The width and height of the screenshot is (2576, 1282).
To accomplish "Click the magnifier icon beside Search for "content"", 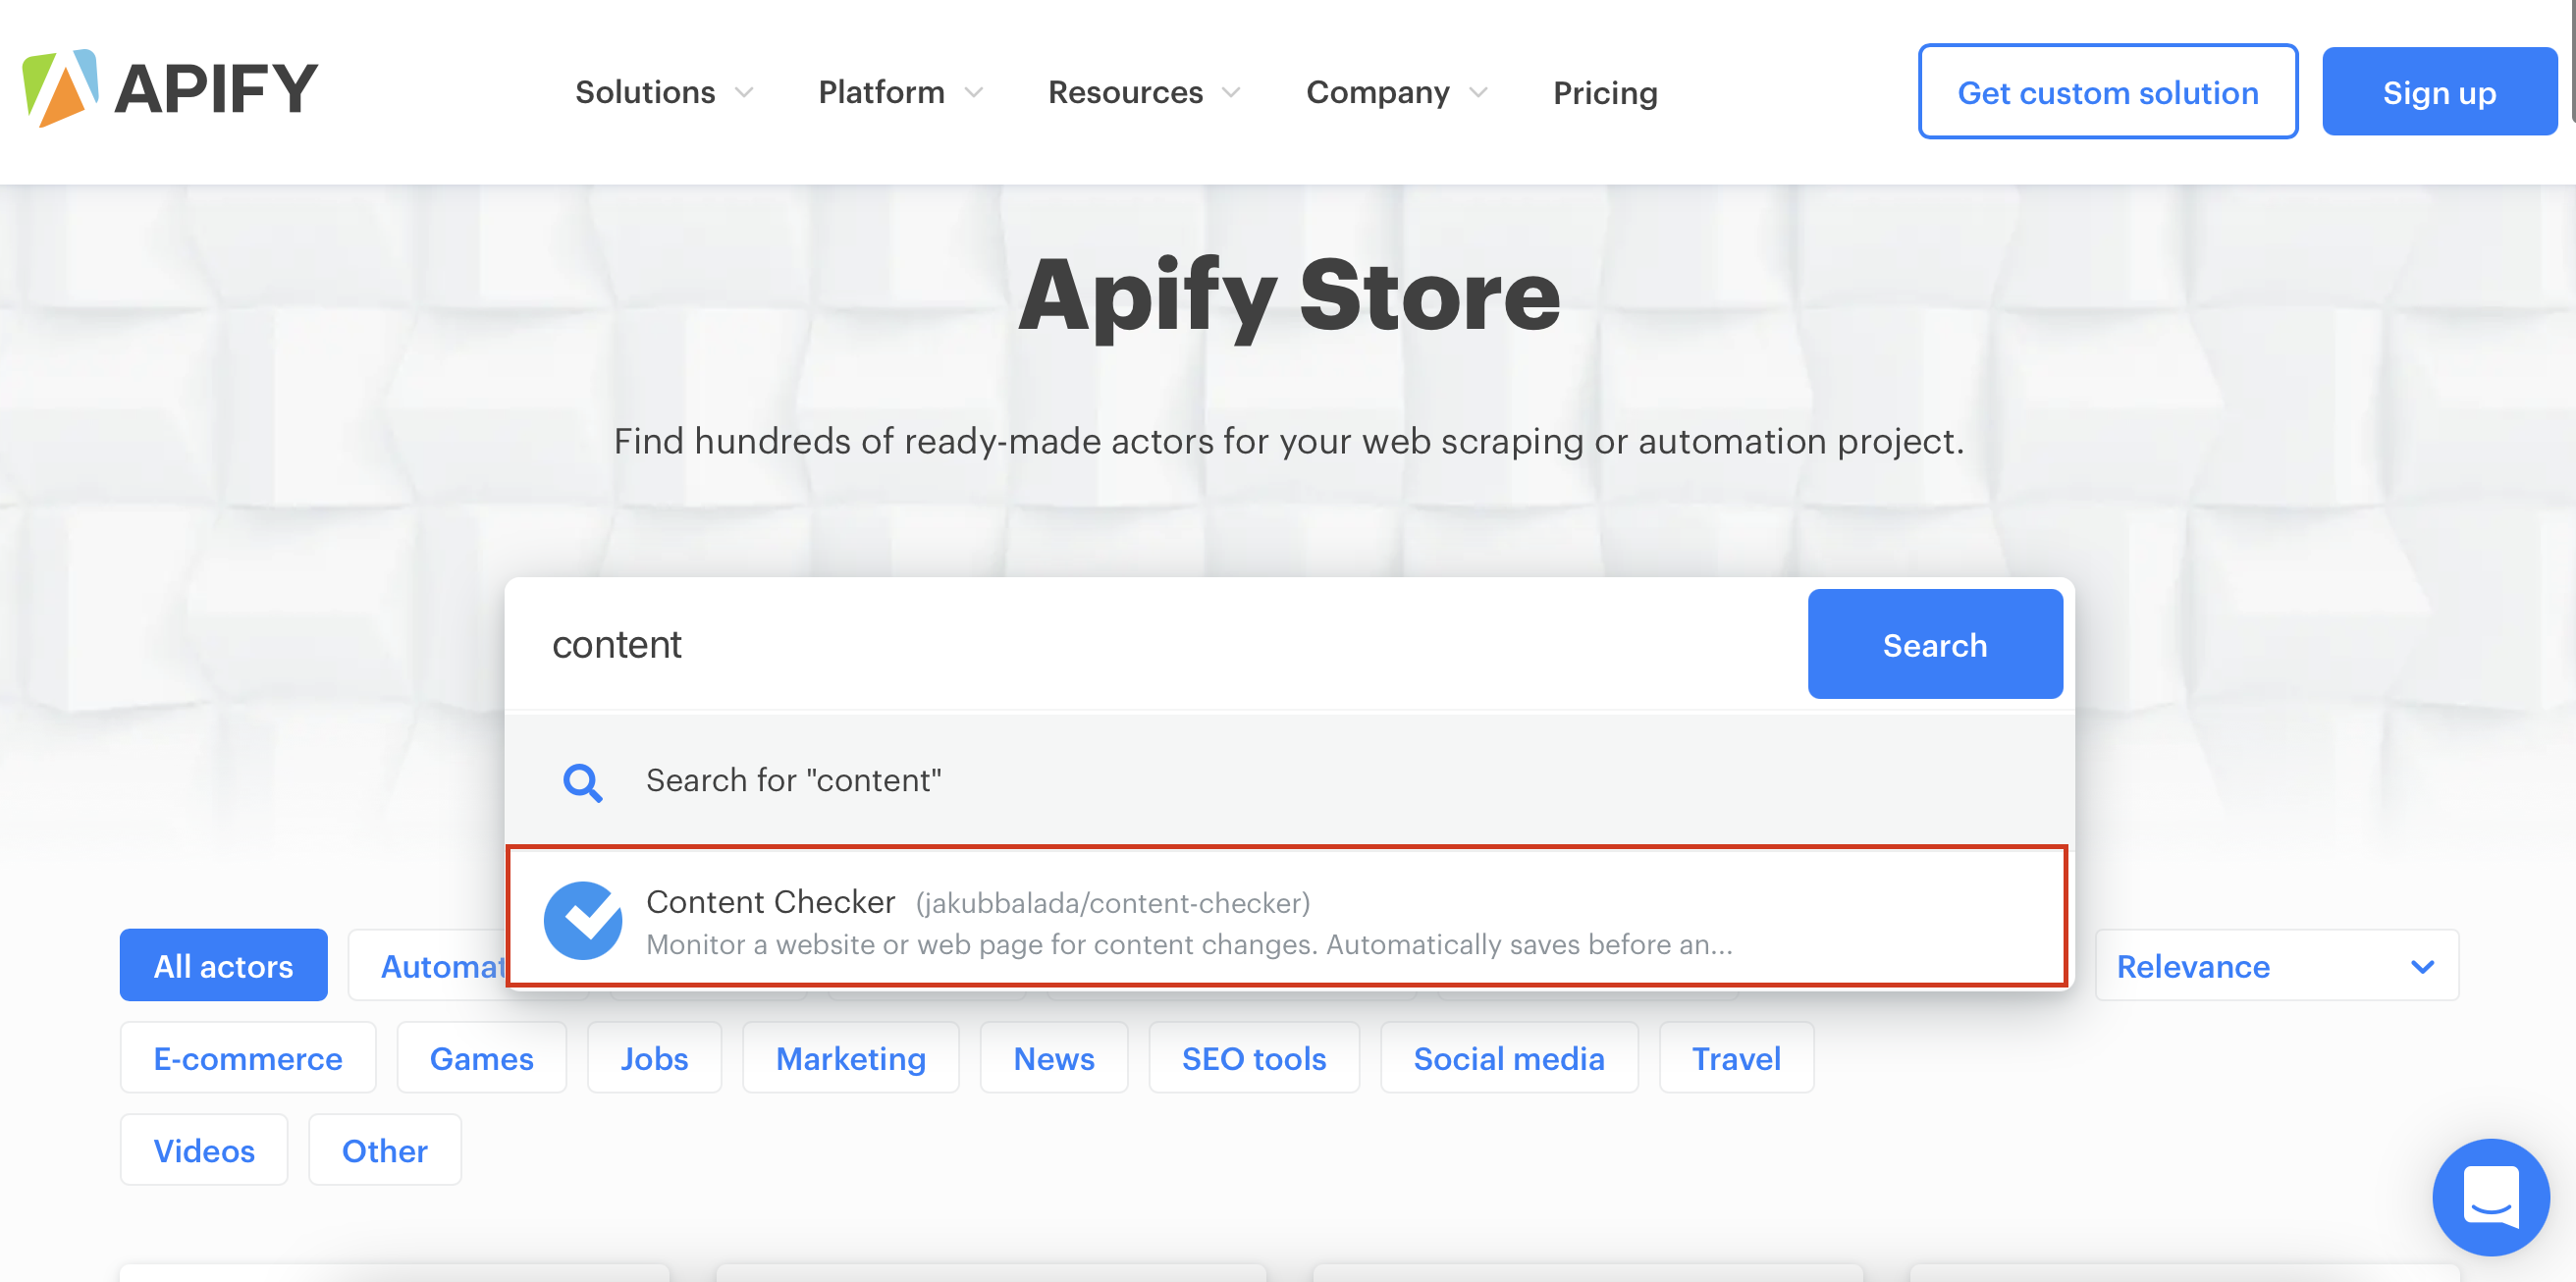I will pyautogui.click(x=583, y=781).
